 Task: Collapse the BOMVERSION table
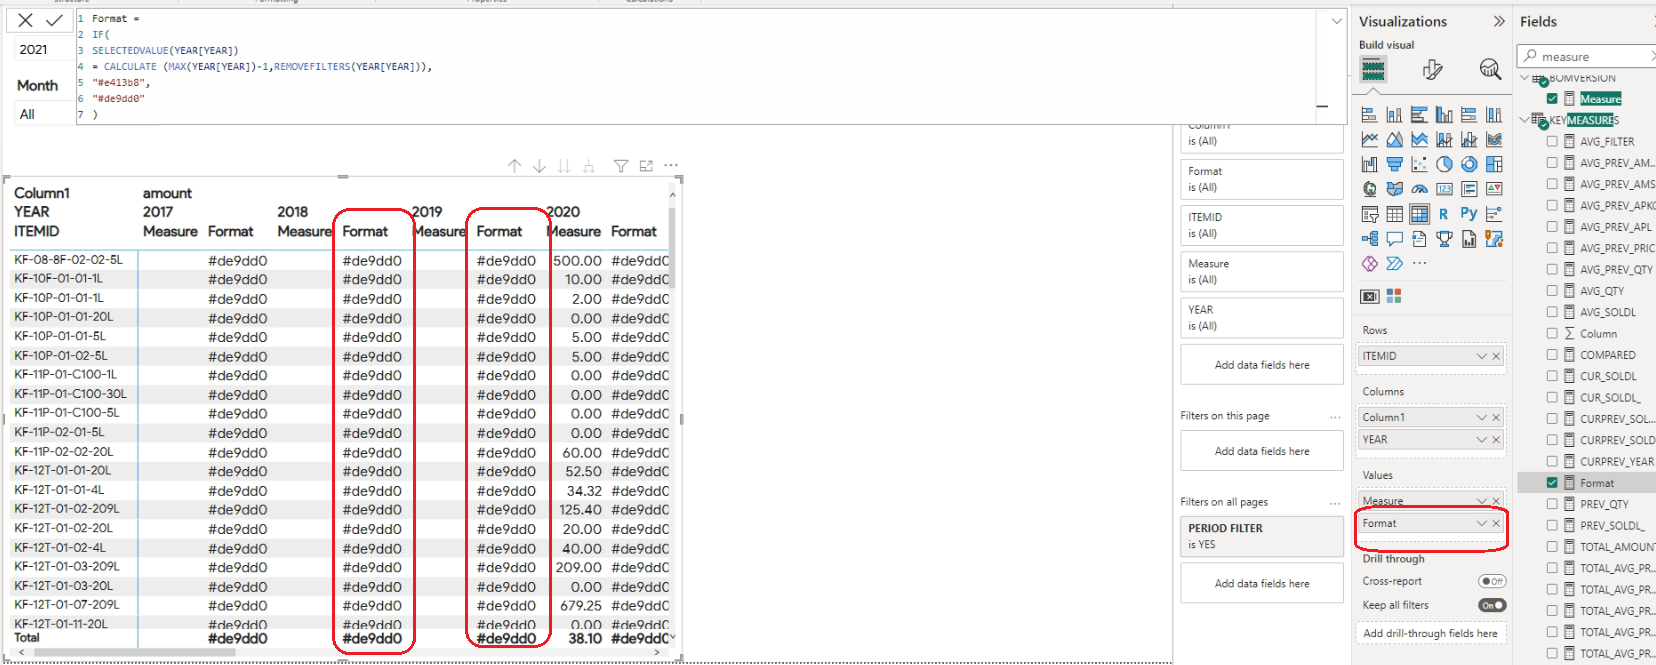pos(1525,78)
